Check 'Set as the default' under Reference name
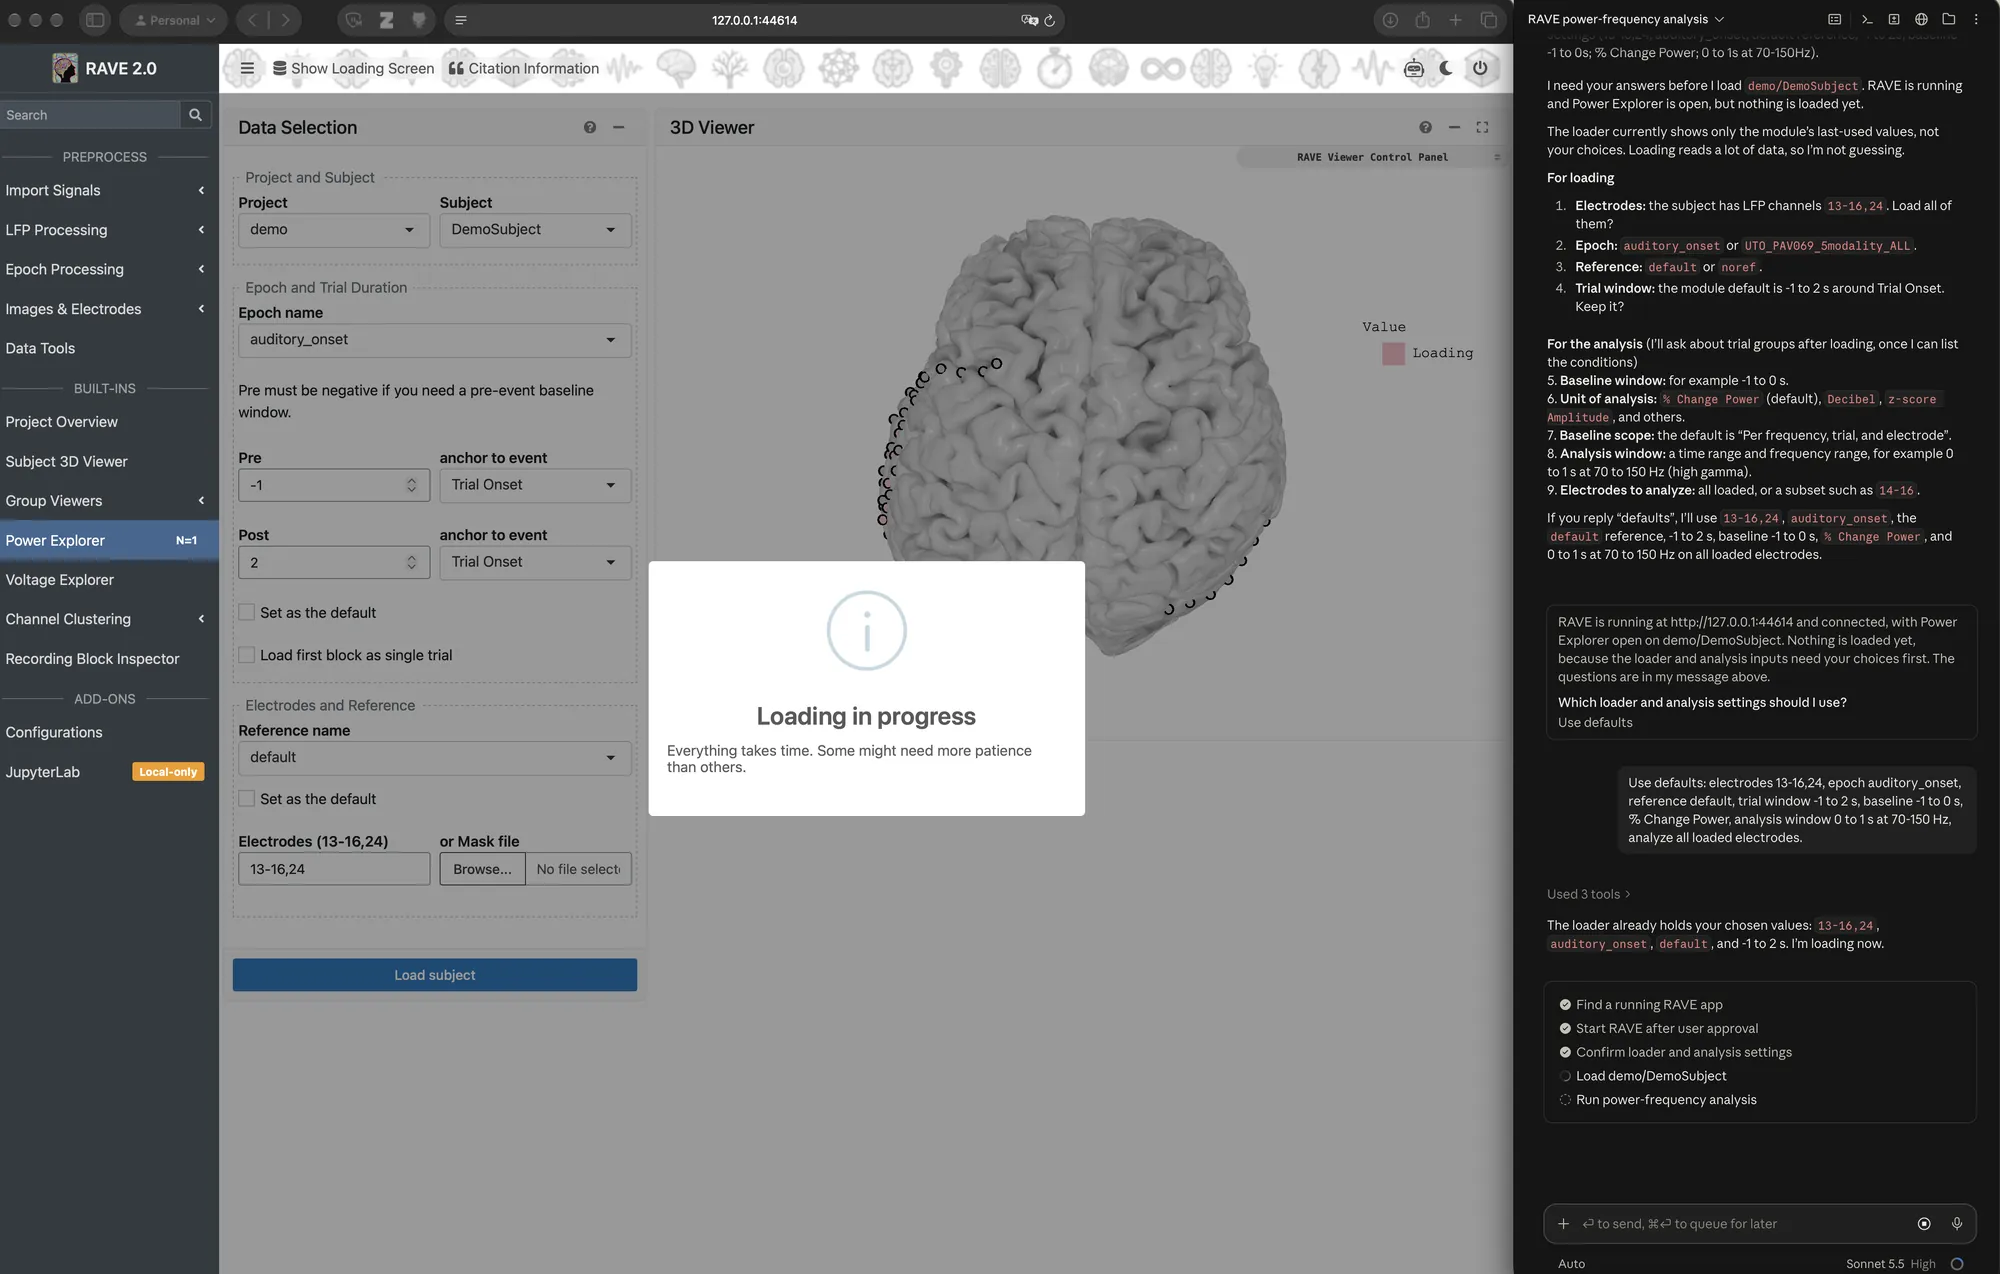The width and height of the screenshot is (2000, 1274). [x=247, y=799]
